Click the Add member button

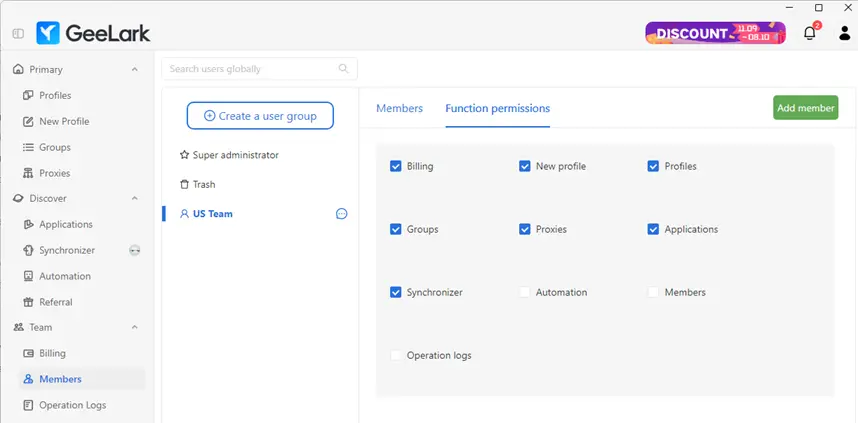pyautogui.click(x=805, y=108)
